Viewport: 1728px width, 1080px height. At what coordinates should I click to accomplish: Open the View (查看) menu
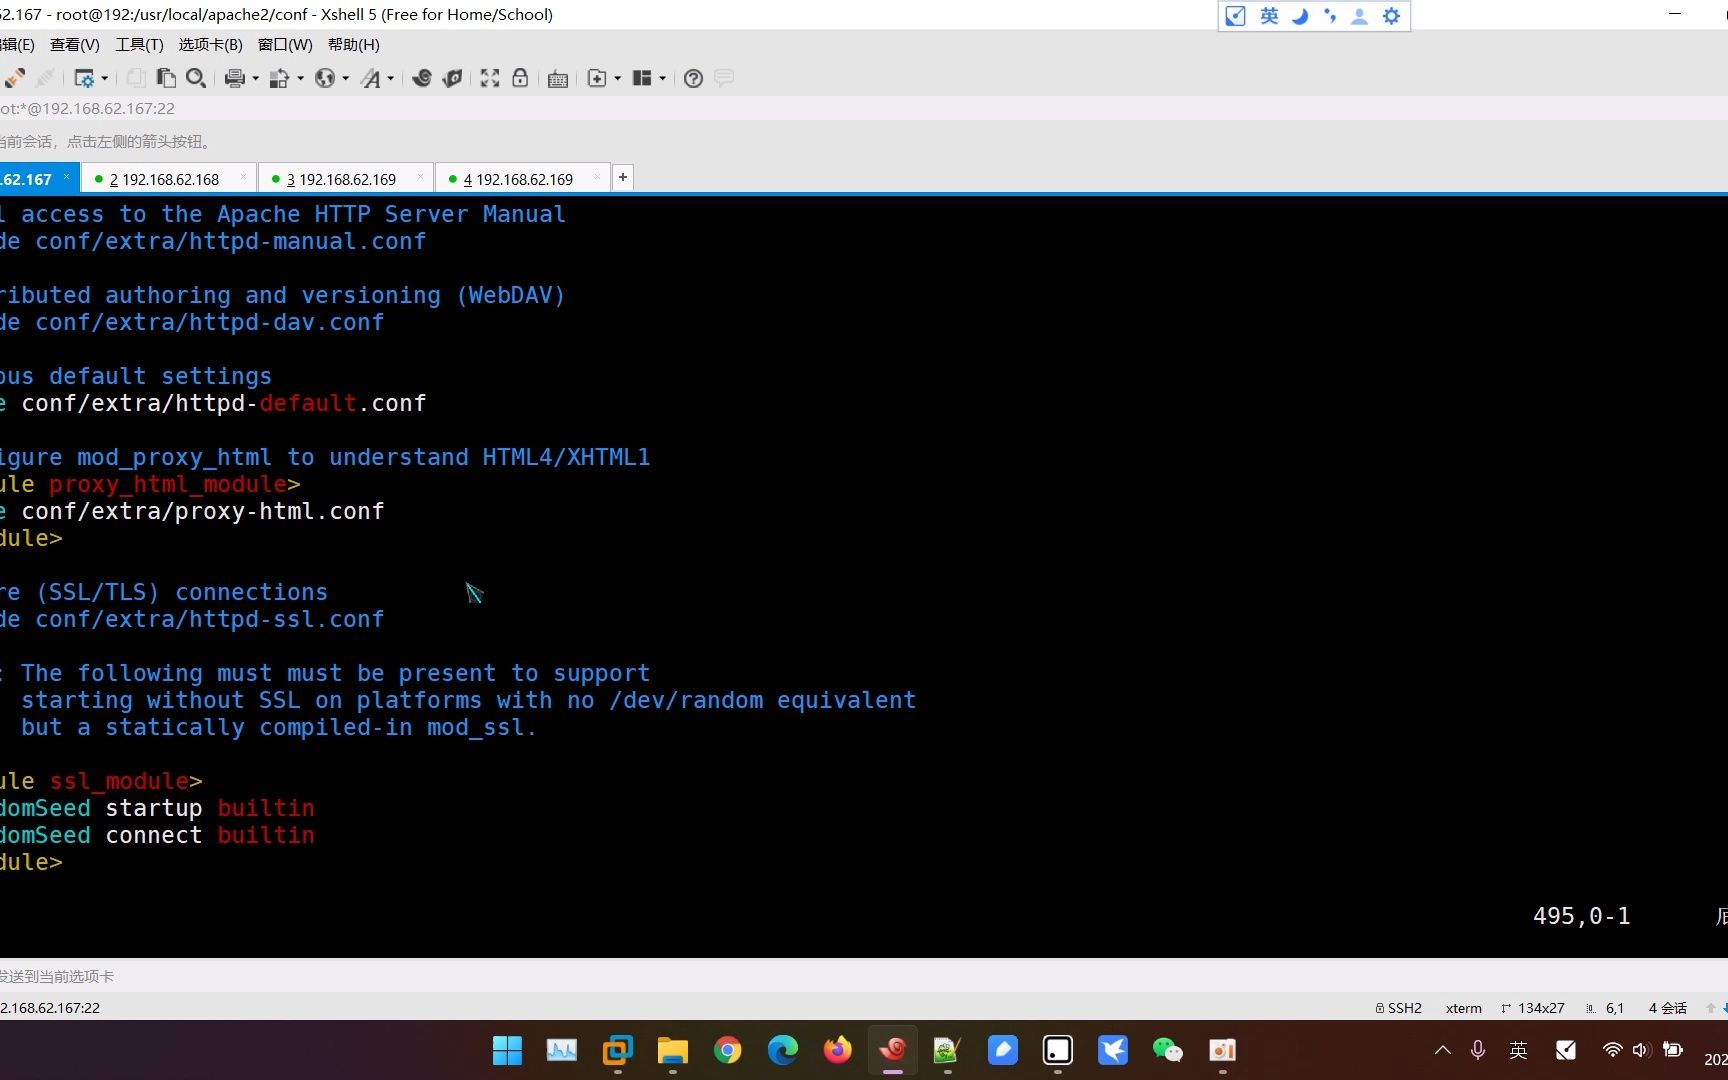(x=75, y=45)
